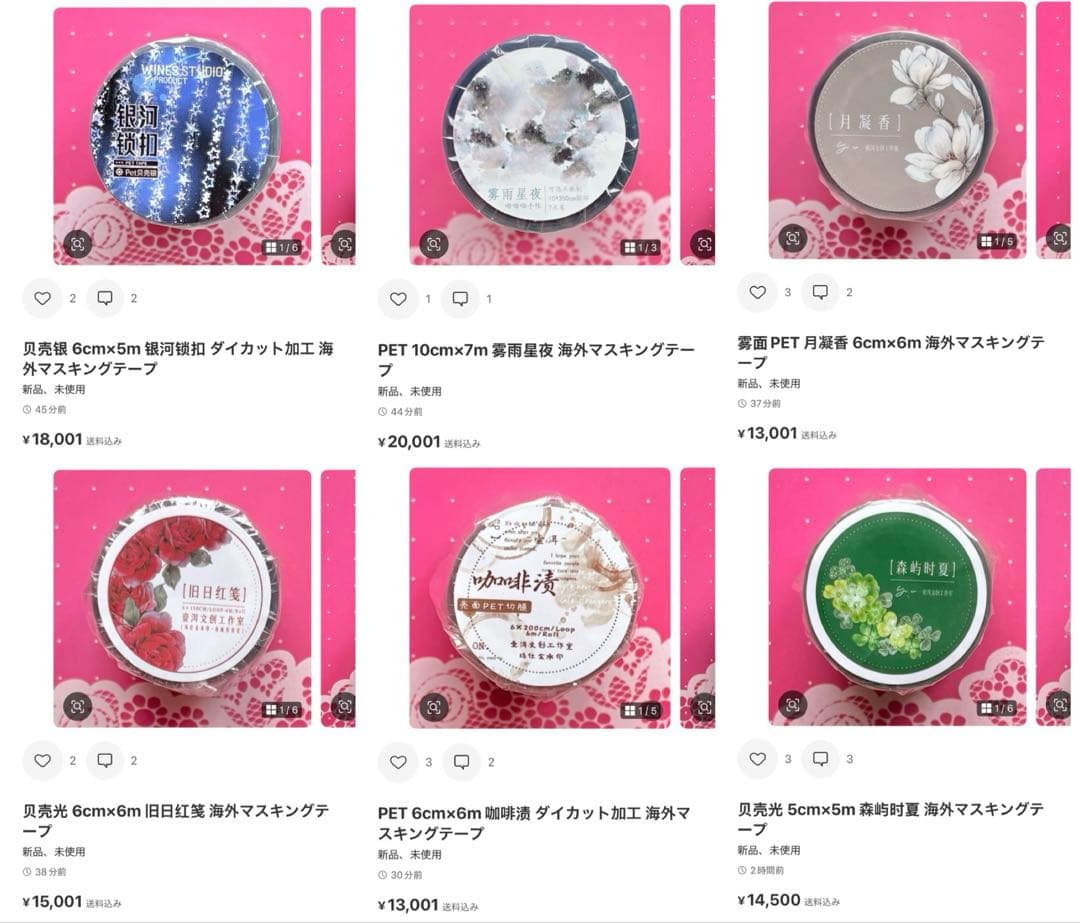Open comments on 森屿时夏 listing
The width and height of the screenshot is (1080, 923).
(820, 758)
